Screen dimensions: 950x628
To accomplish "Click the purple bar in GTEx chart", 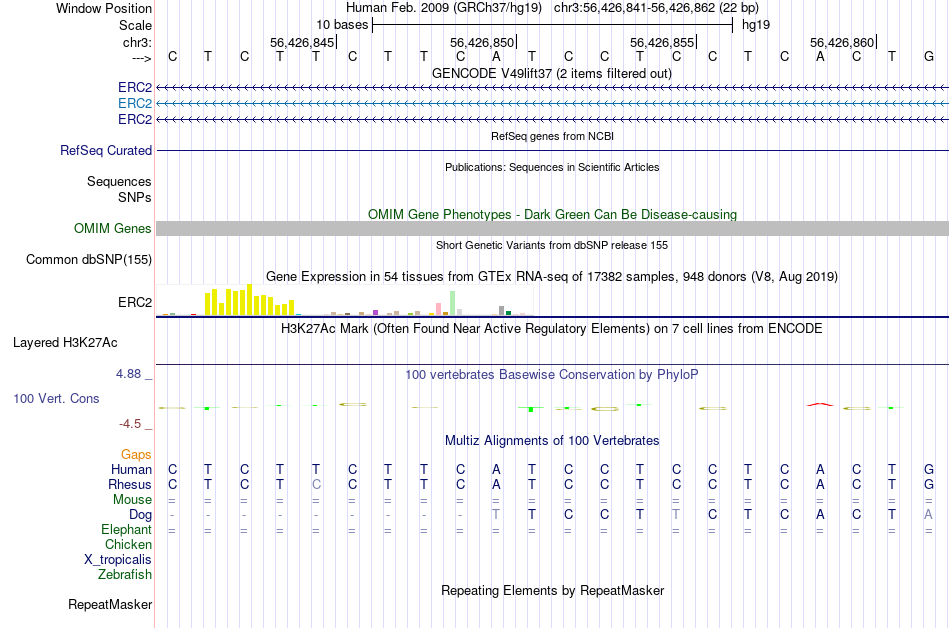I will [x=376, y=312].
